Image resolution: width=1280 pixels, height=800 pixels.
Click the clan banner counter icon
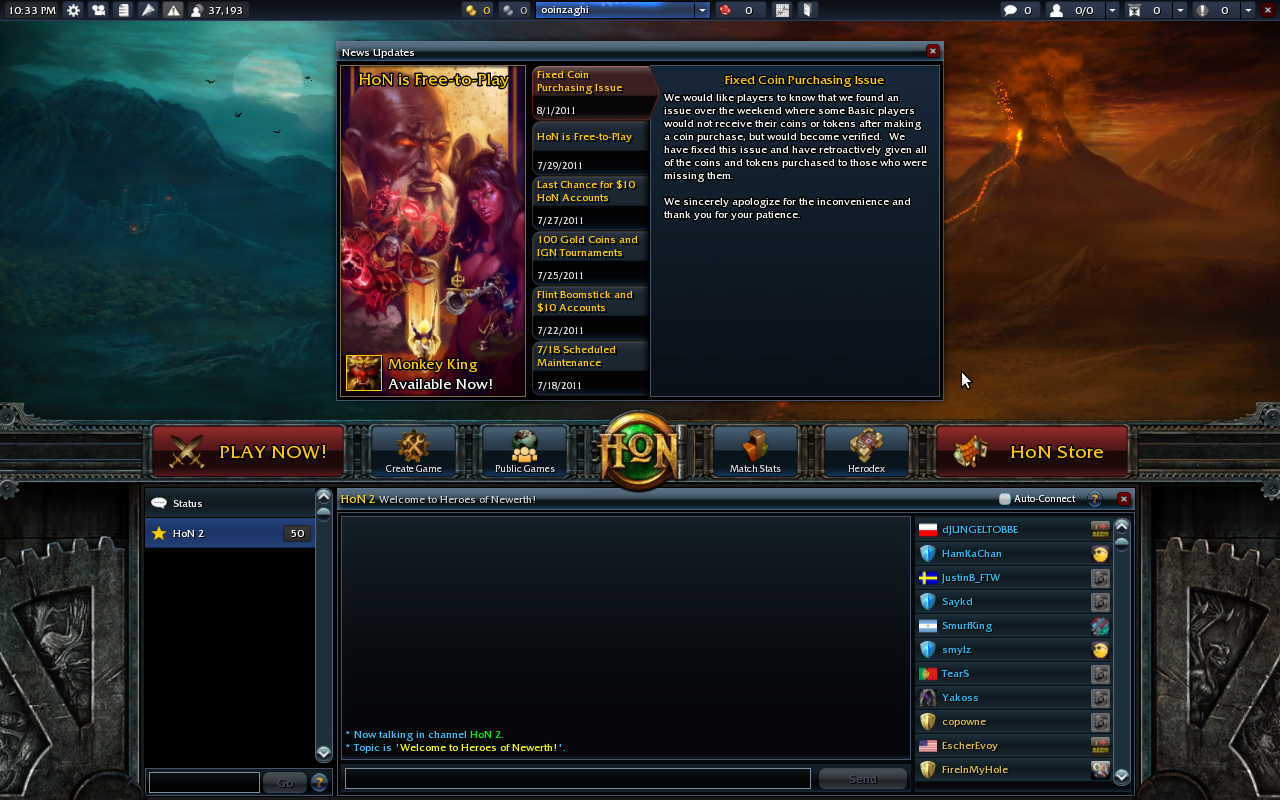click(x=1135, y=10)
